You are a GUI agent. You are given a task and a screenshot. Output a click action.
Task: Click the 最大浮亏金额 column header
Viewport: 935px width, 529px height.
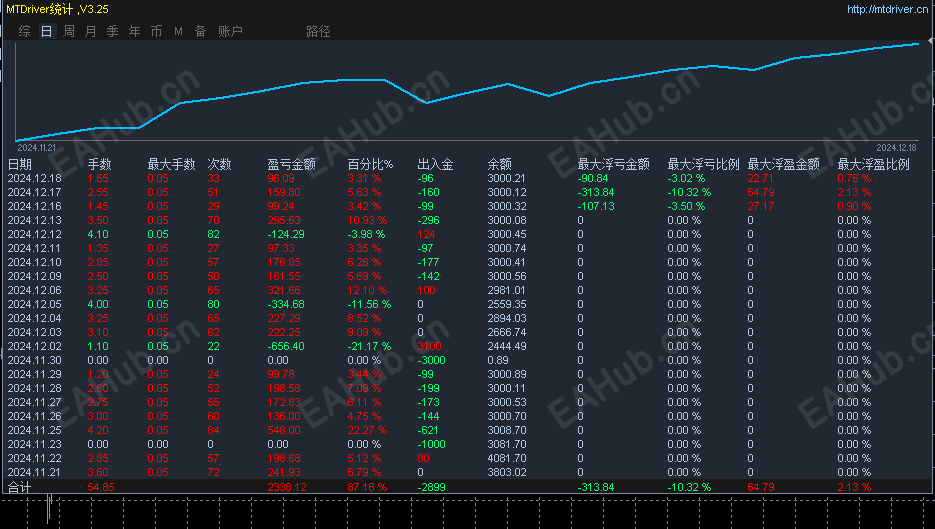614,164
